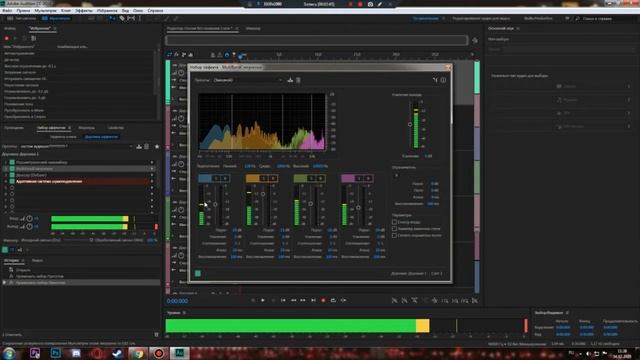Solo the green high-mid band

[311, 178]
